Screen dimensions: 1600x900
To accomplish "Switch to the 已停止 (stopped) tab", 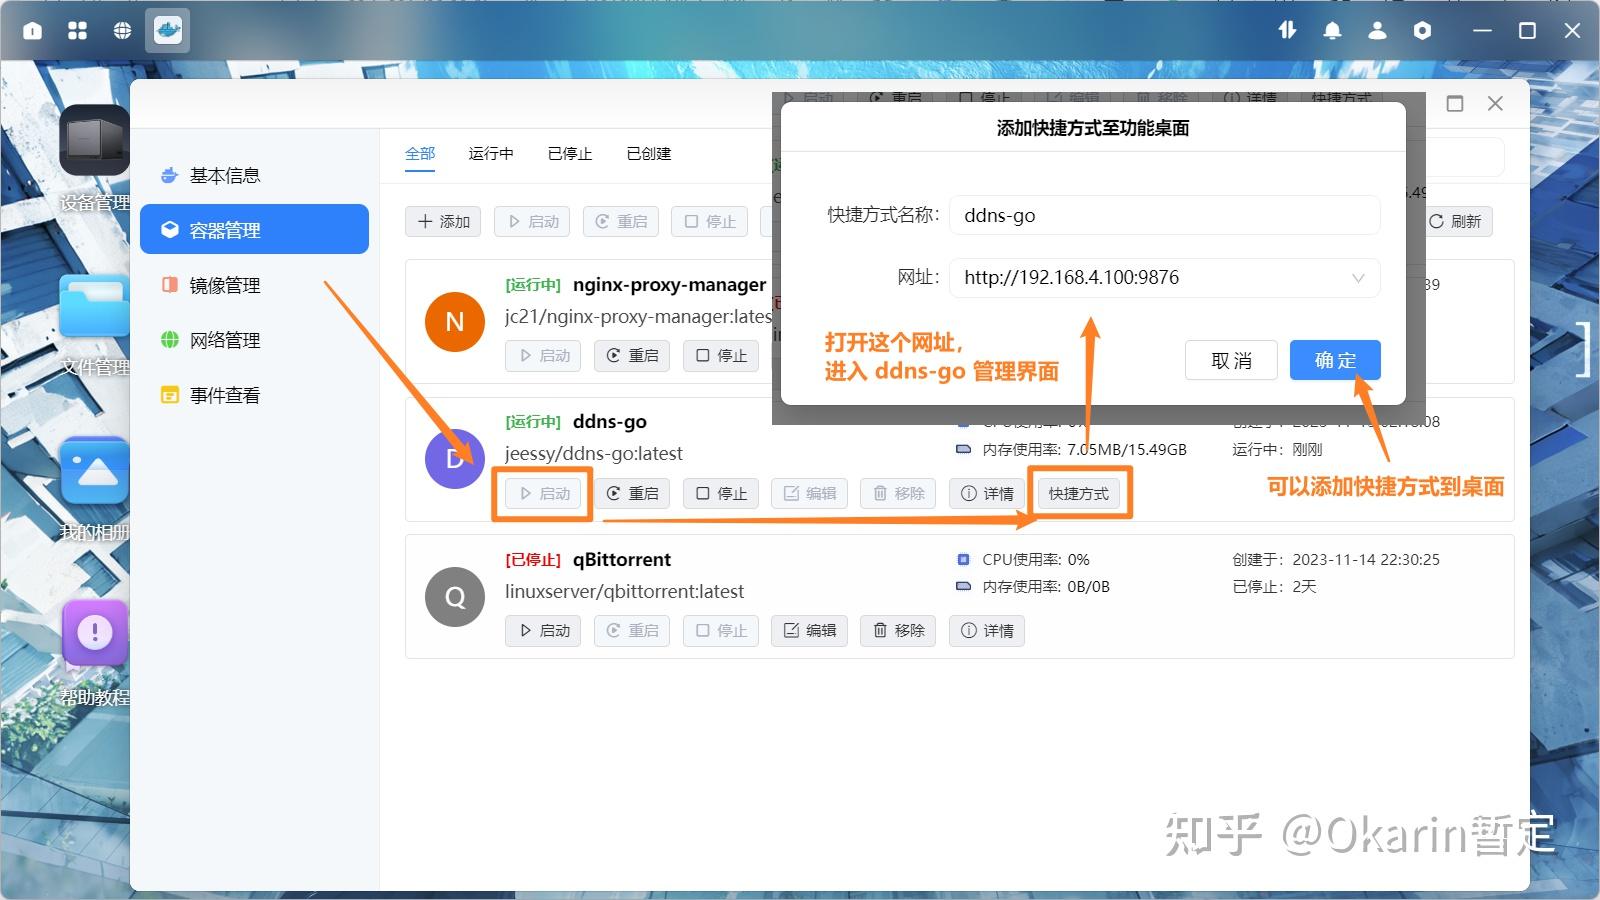I will click(569, 153).
